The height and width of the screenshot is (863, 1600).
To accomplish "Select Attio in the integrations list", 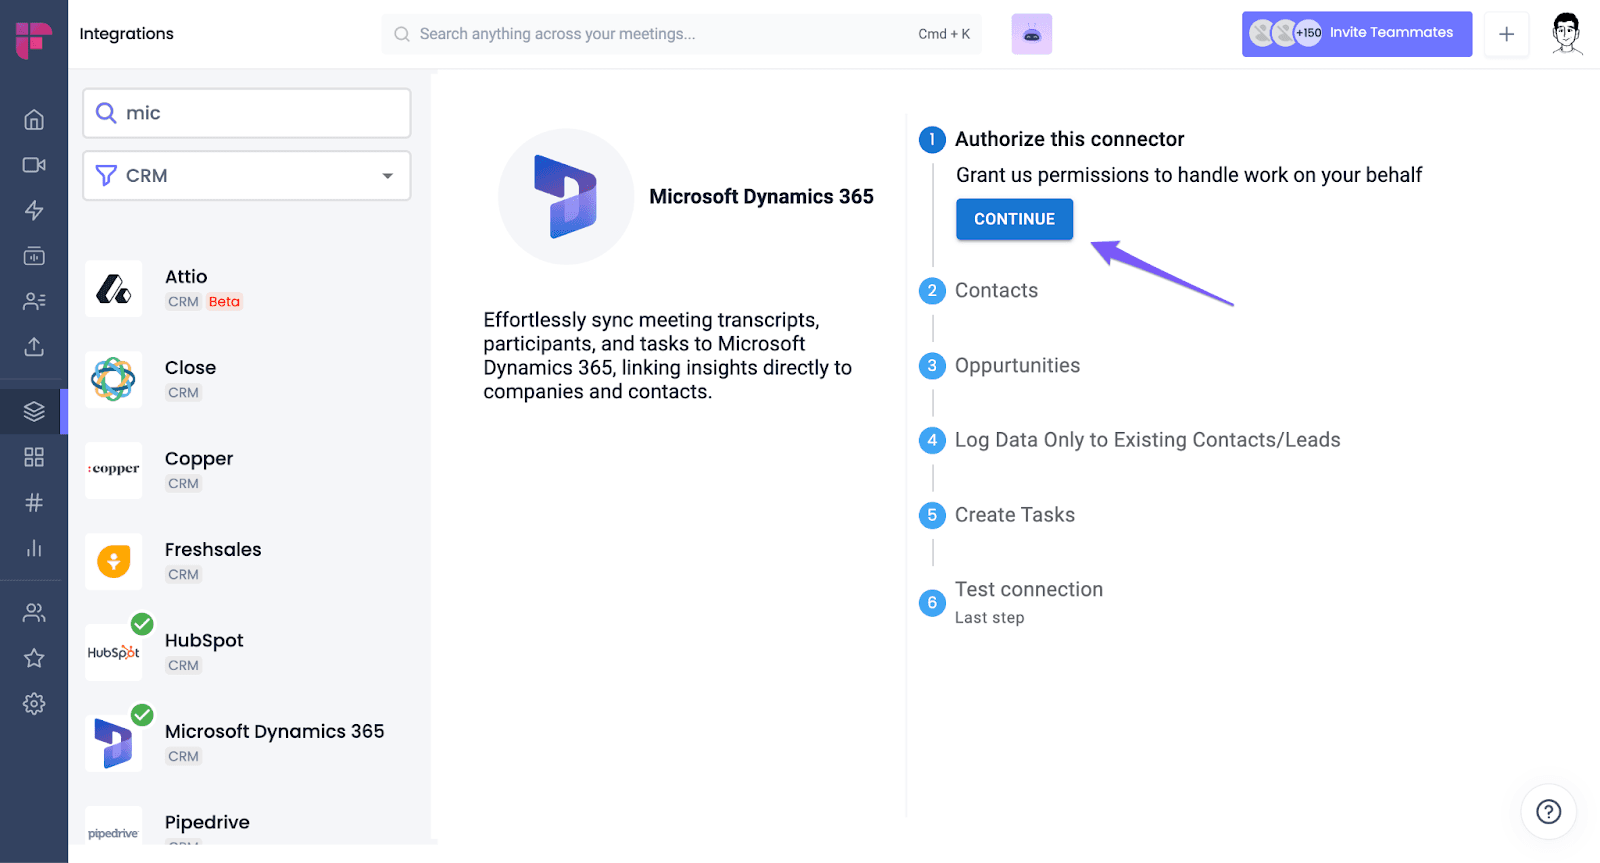I will [x=186, y=276].
